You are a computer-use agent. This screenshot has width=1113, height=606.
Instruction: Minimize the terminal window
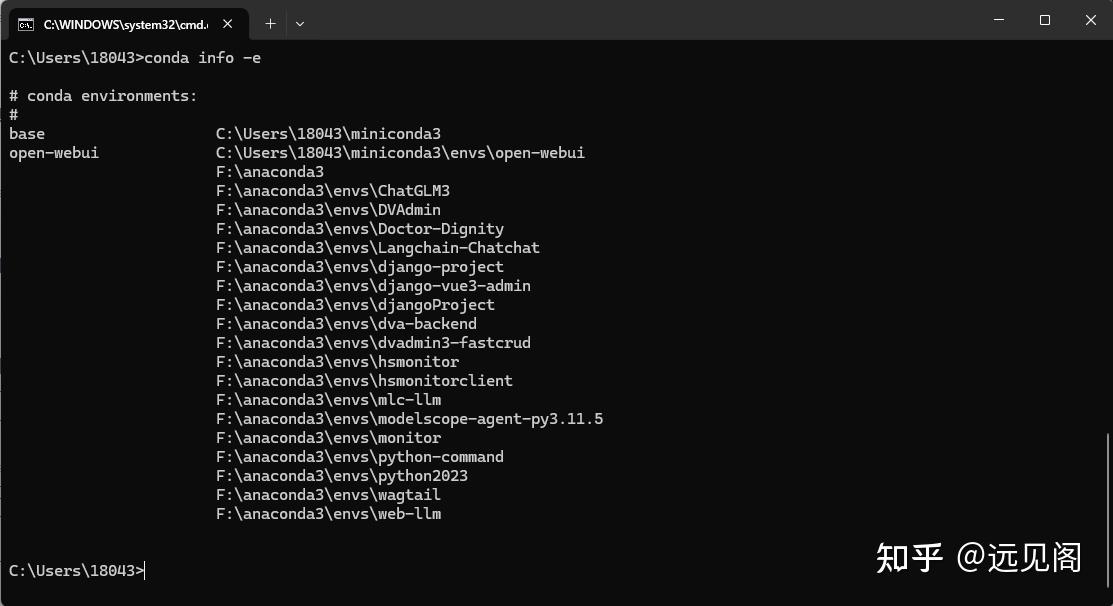[998, 20]
